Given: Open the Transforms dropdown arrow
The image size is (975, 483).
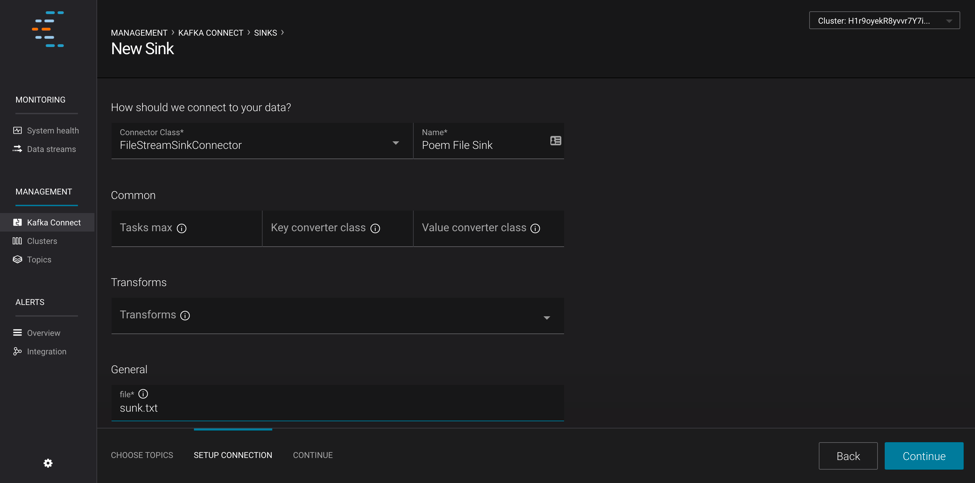Looking at the screenshot, I should point(547,318).
